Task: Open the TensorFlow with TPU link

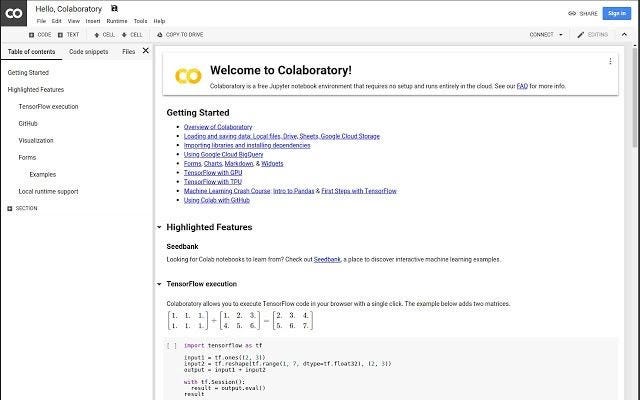Action: tap(213, 182)
